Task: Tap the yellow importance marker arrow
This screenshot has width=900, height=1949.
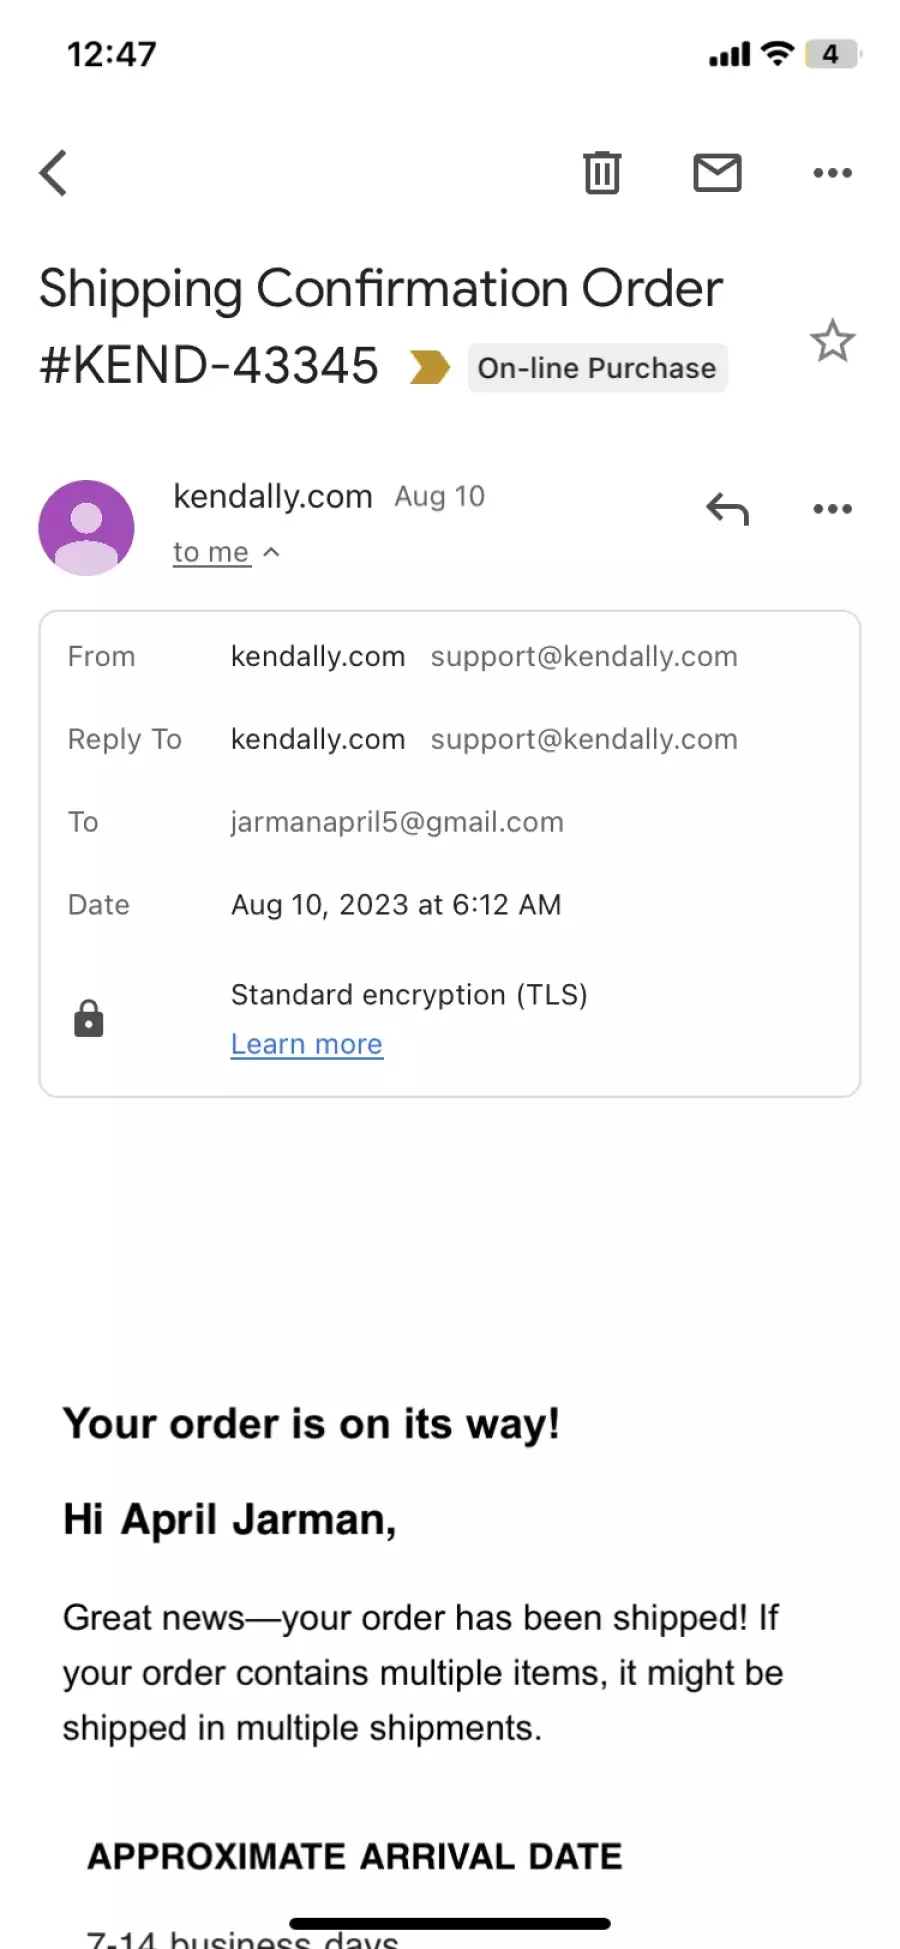Action: point(430,367)
